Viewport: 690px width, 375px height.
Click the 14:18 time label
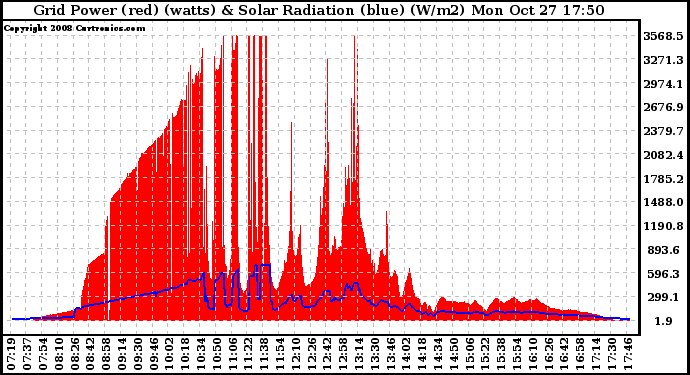[422, 354]
